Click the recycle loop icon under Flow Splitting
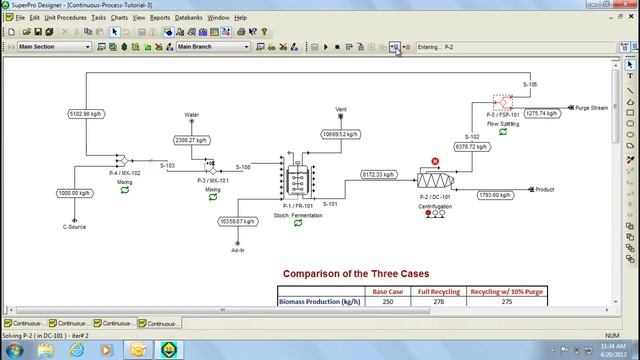Viewport: 640px width, 360px height. click(503, 132)
